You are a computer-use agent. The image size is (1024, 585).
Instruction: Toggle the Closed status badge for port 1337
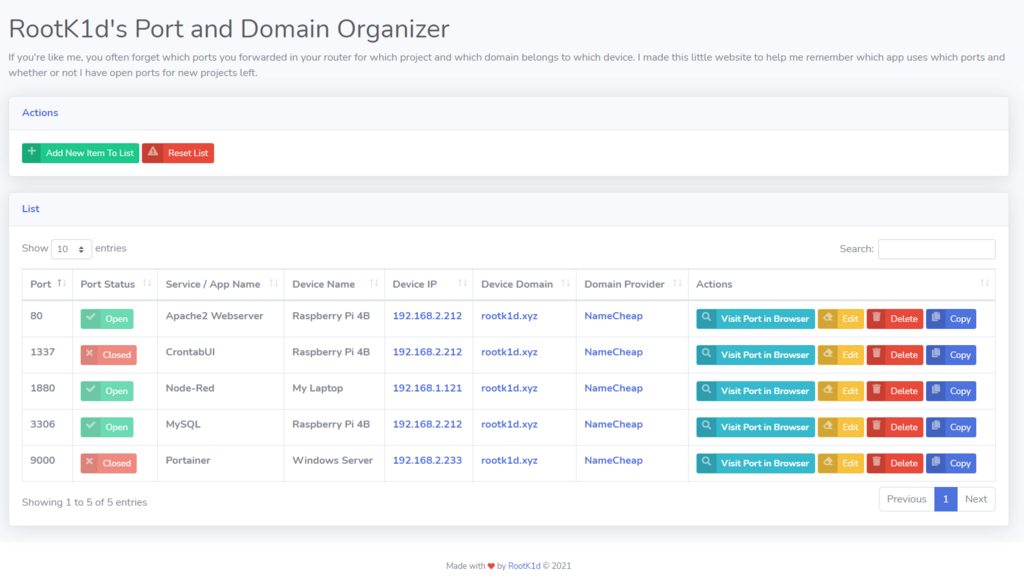coord(108,355)
